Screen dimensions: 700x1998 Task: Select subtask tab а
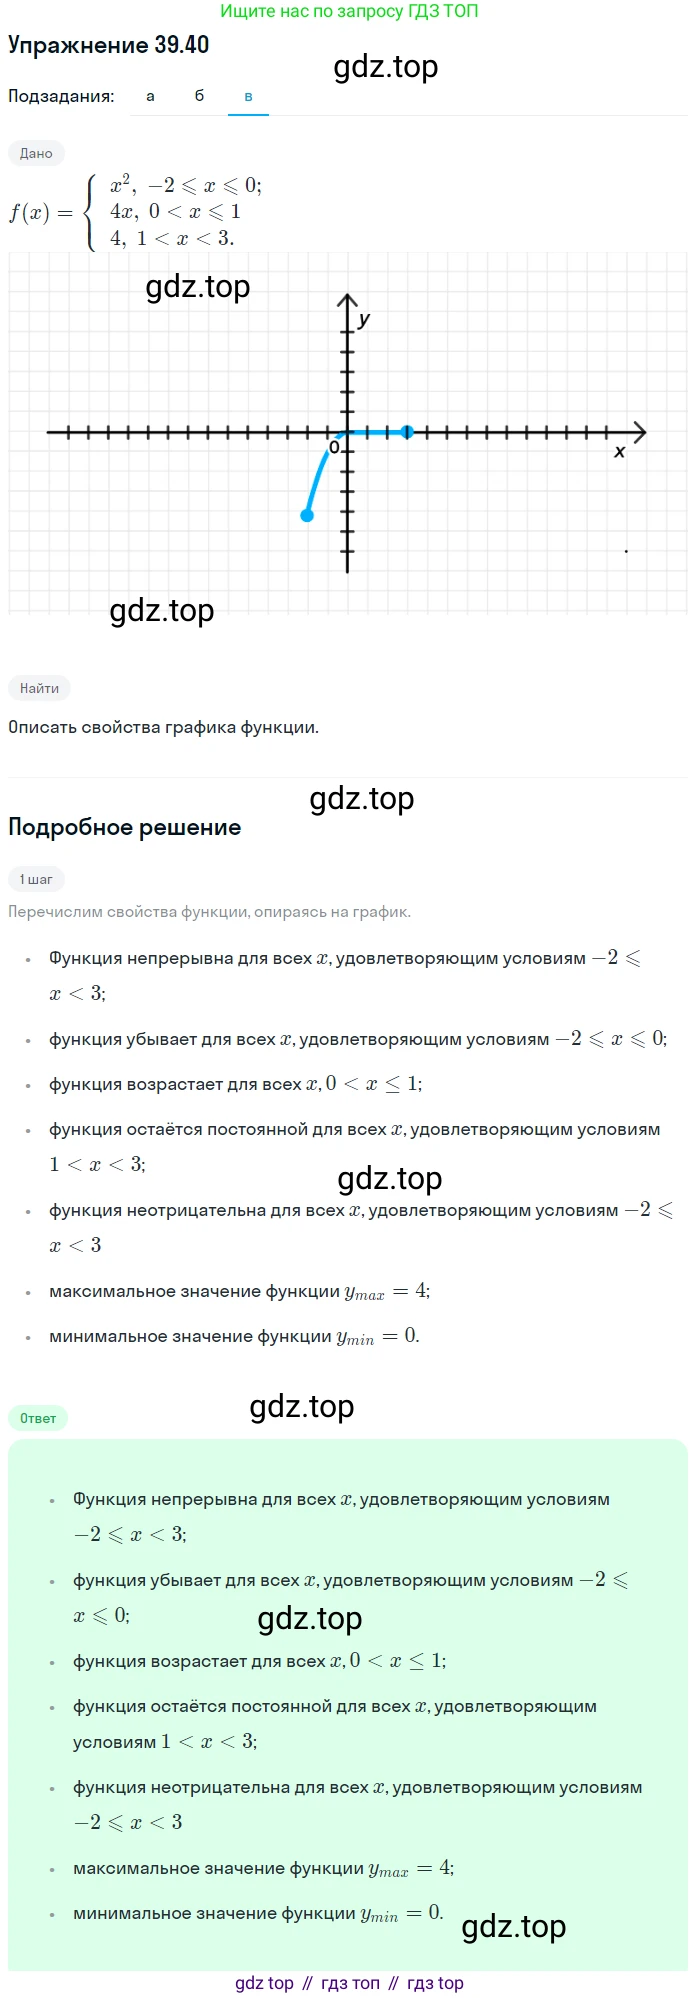(x=150, y=96)
